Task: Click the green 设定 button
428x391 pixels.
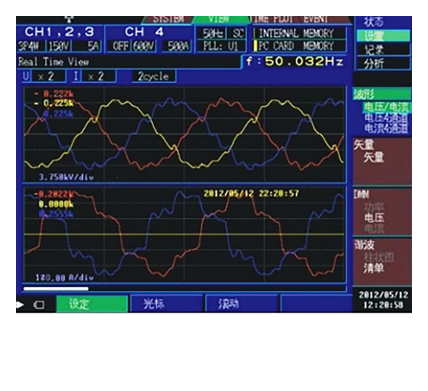Action: tap(92, 304)
